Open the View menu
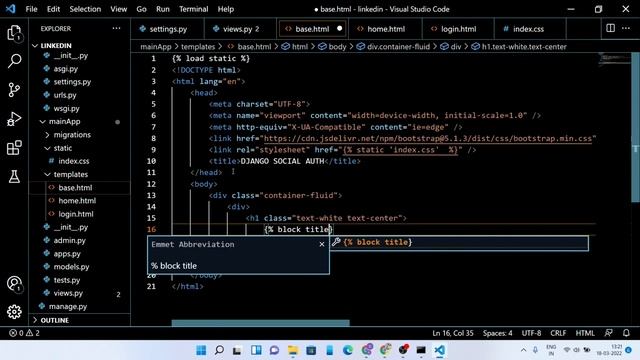Screen dimensions: 640x360 point(118,9)
